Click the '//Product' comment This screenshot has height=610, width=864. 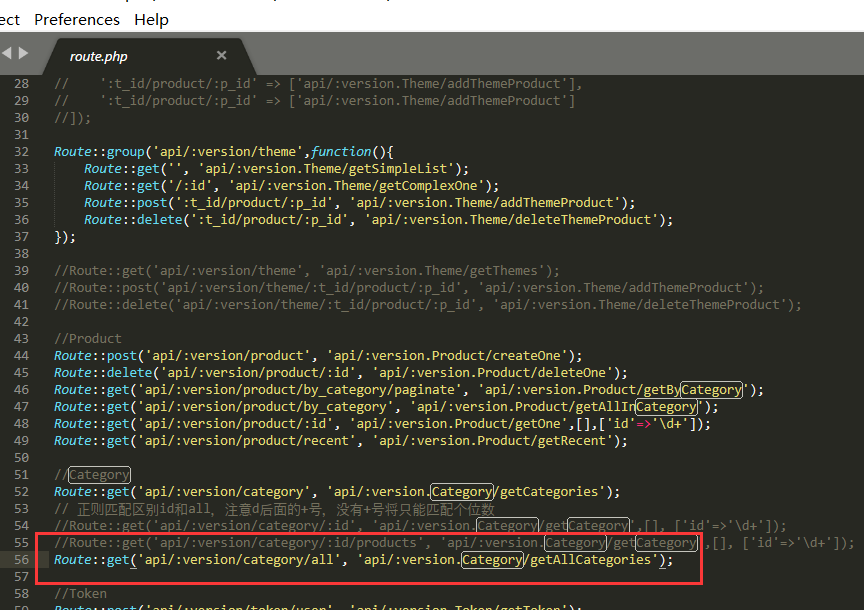[88, 339]
